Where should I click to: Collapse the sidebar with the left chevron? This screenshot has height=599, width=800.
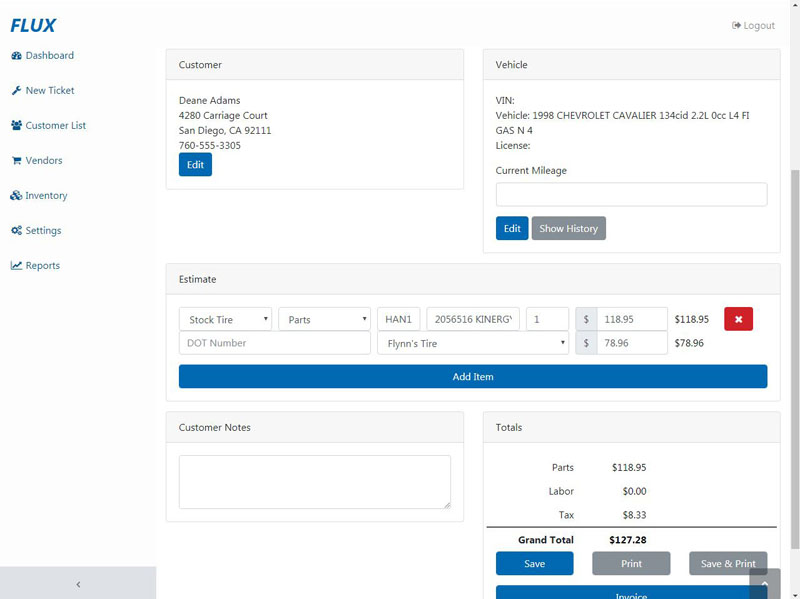tap(78, 584)
